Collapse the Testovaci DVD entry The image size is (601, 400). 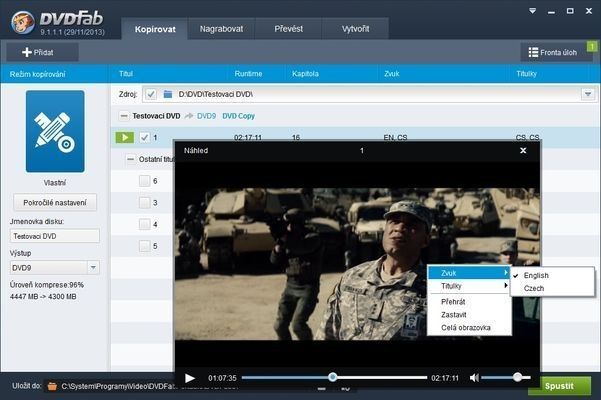coord(123,116)
